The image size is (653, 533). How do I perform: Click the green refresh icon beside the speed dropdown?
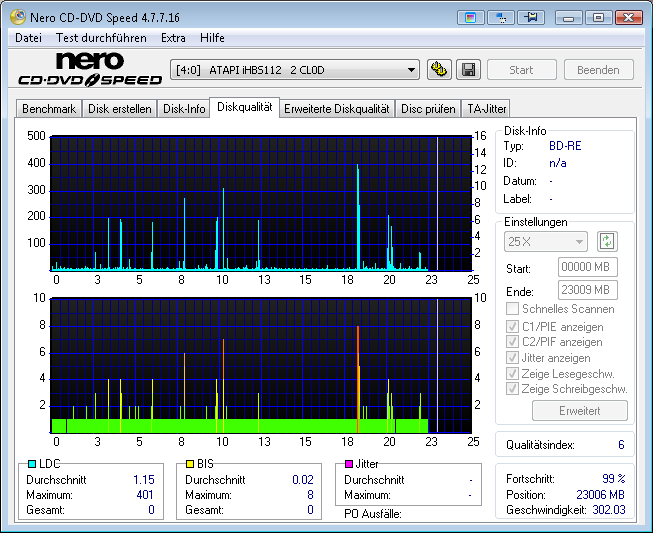tap(607, 242)
